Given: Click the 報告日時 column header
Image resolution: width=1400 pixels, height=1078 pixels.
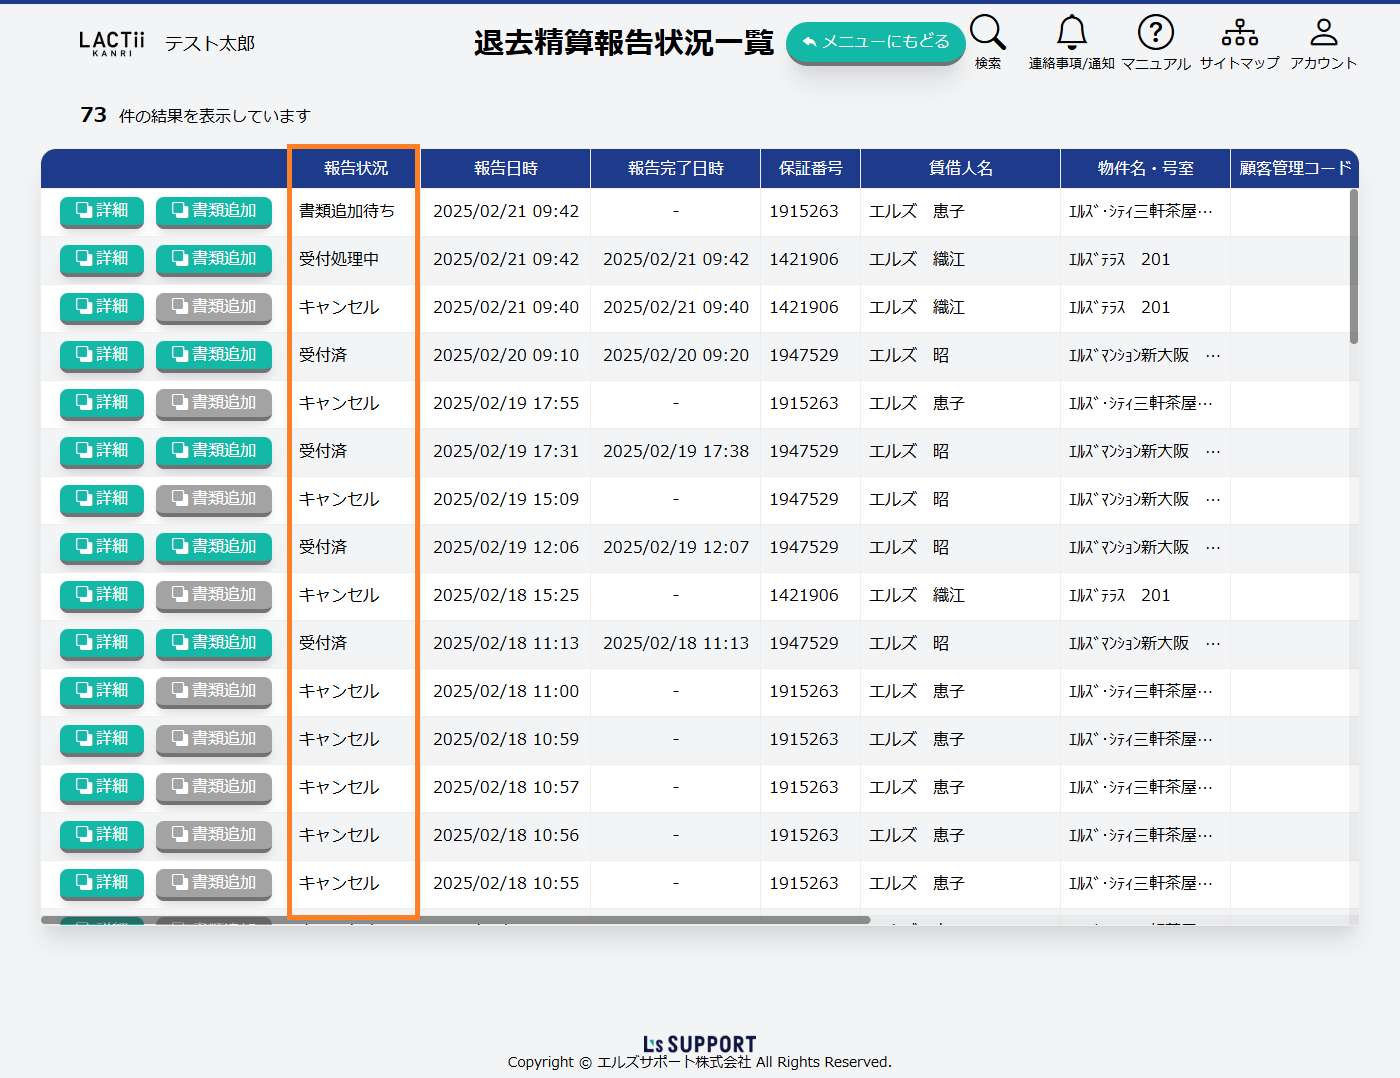Looking at the screenshot, I should 505,168.
